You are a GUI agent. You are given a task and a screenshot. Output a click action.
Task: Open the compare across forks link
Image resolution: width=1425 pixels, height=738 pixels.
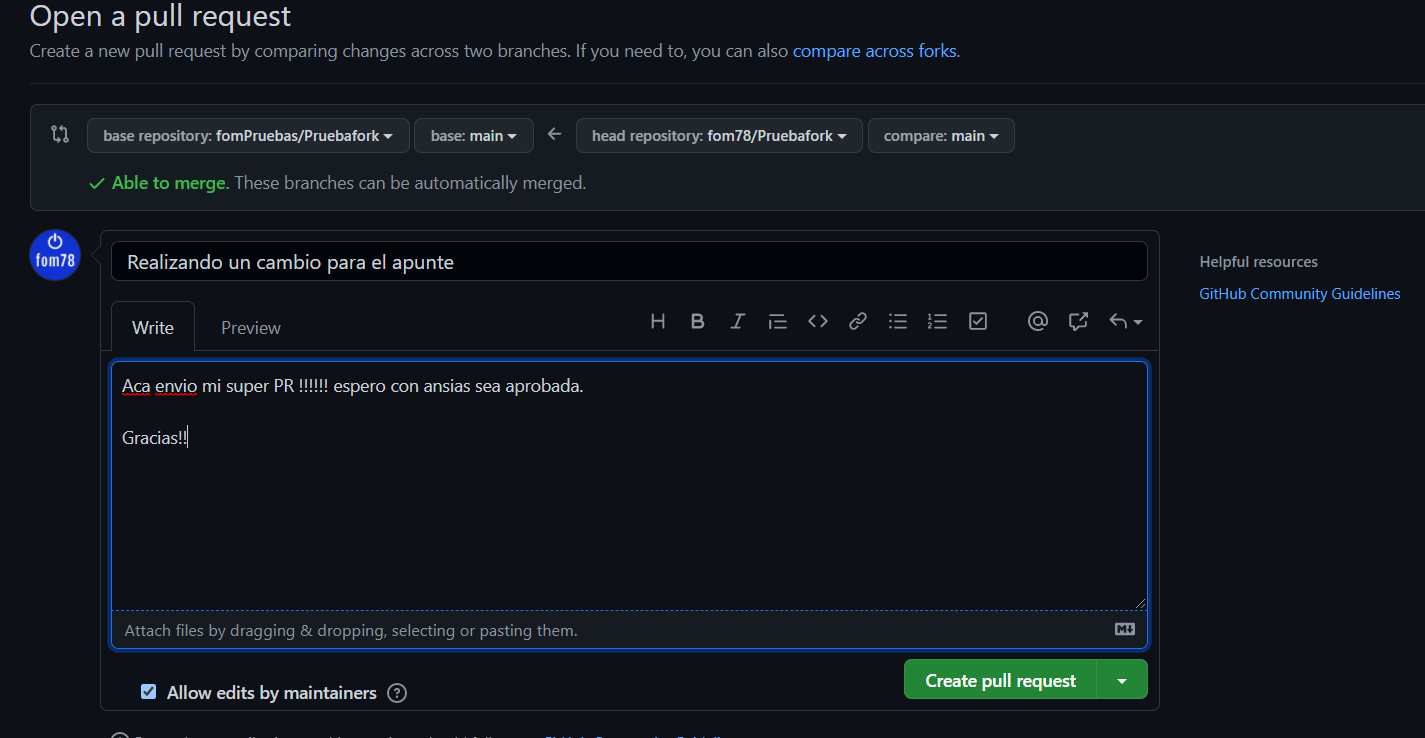point(873,50)
